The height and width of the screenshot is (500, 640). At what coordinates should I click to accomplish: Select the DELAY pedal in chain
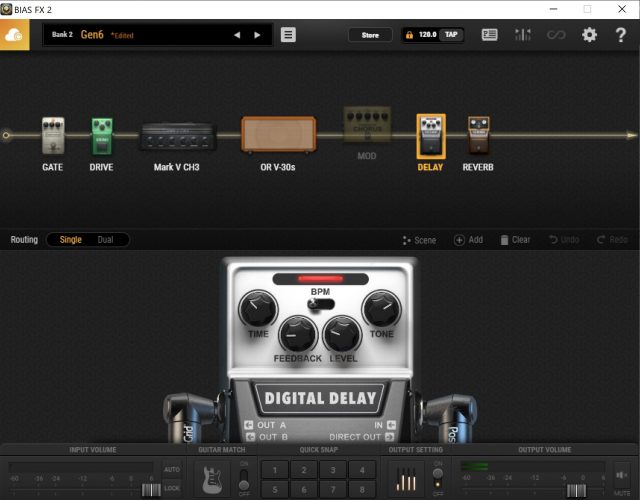click(431, 136)
